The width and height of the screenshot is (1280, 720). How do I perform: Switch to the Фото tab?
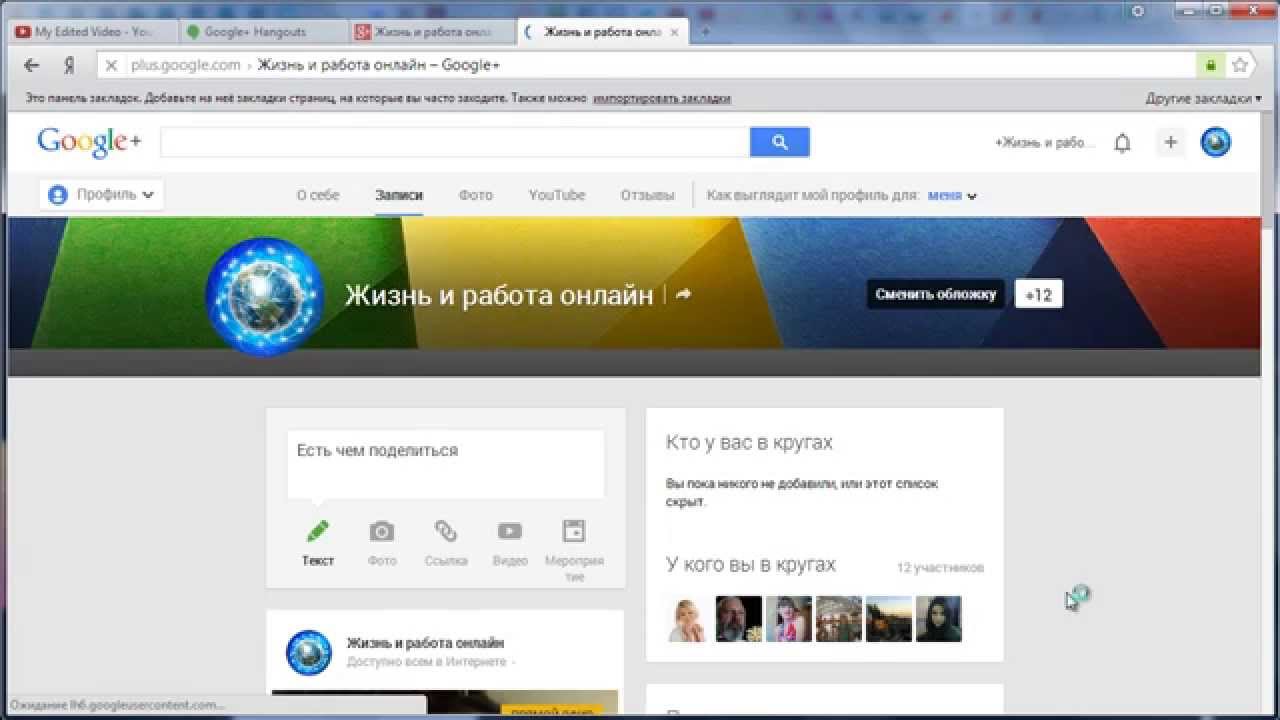pos(476,195)
